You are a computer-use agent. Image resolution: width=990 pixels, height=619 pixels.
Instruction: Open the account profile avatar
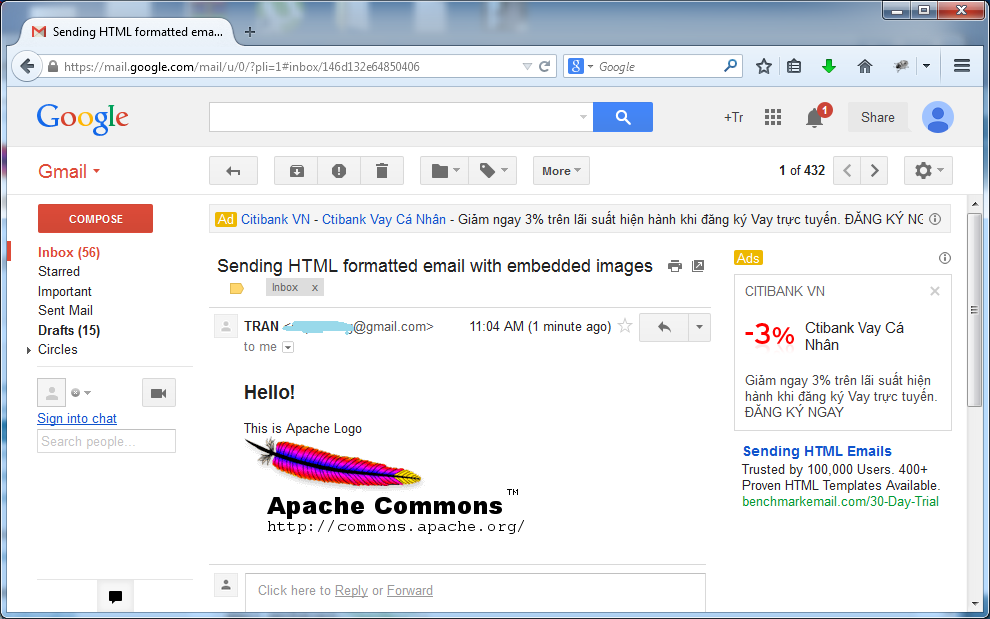[x=938, y=117]
